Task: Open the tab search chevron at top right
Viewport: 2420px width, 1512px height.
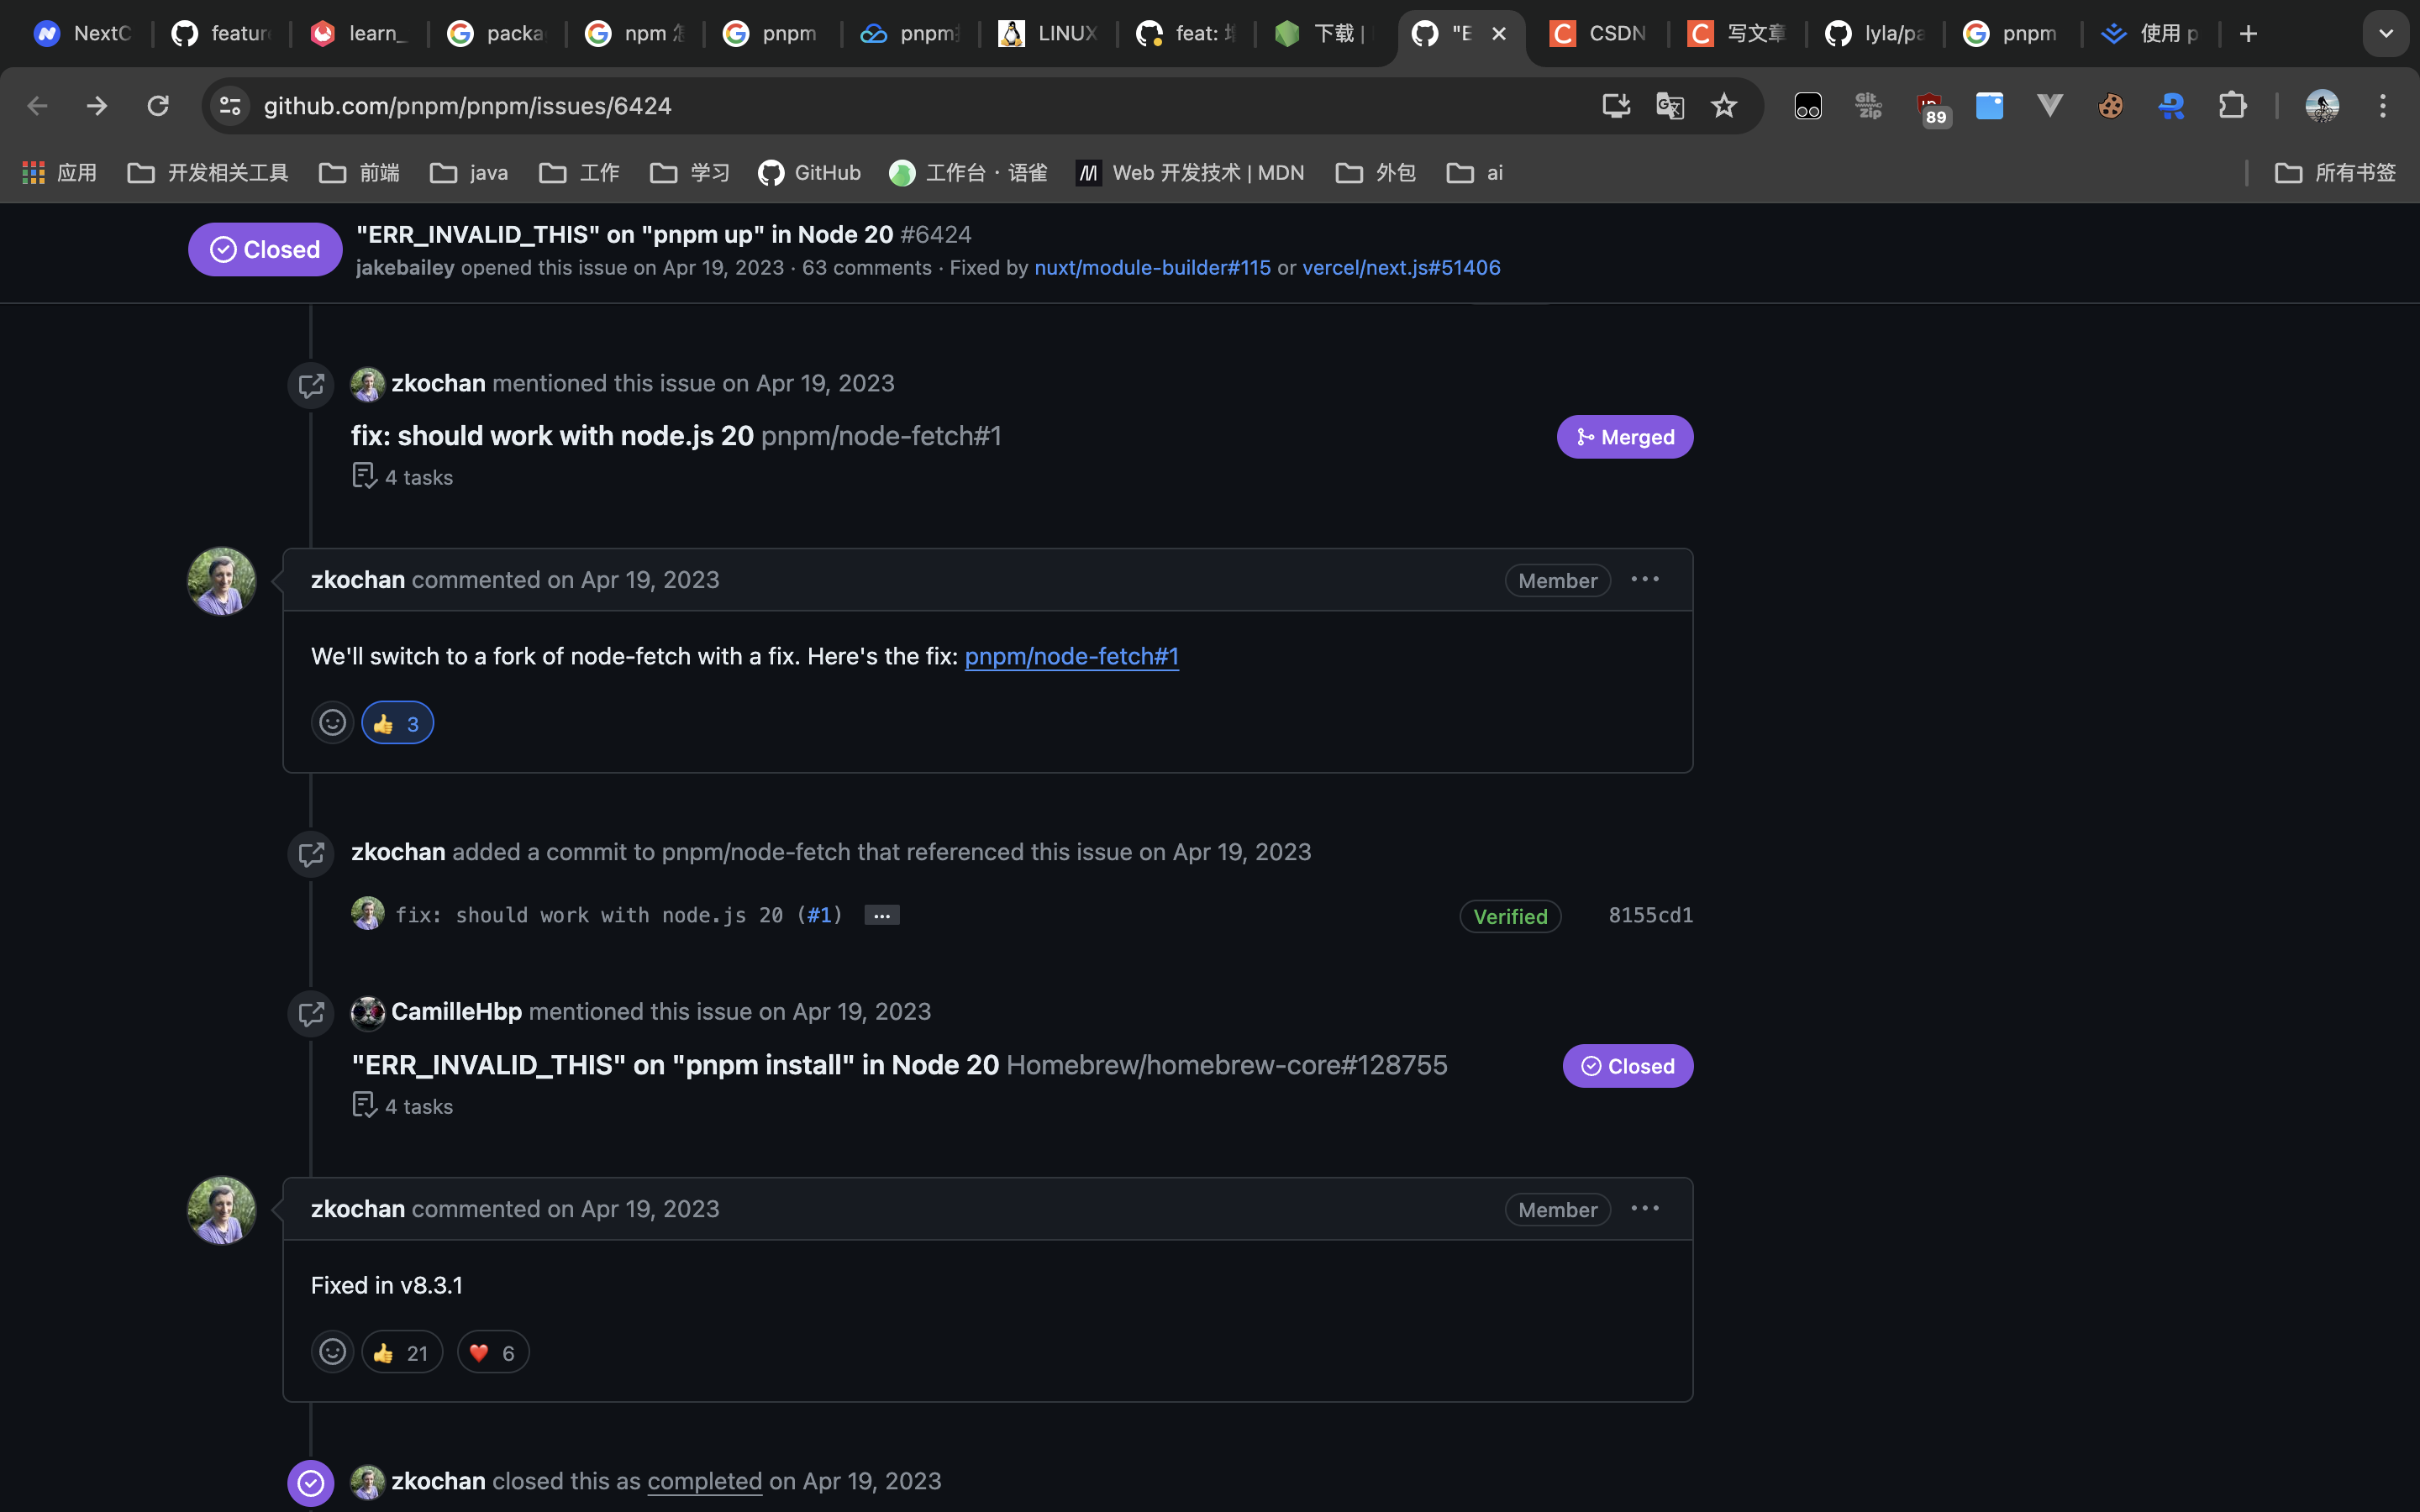Action: [x=2386, y=33]
